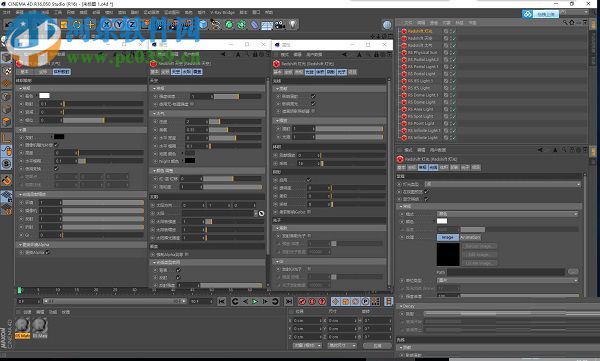Screen dimensions: 600x361
Task: Toggle the X axis lock icon
Action: coord(106,25)
